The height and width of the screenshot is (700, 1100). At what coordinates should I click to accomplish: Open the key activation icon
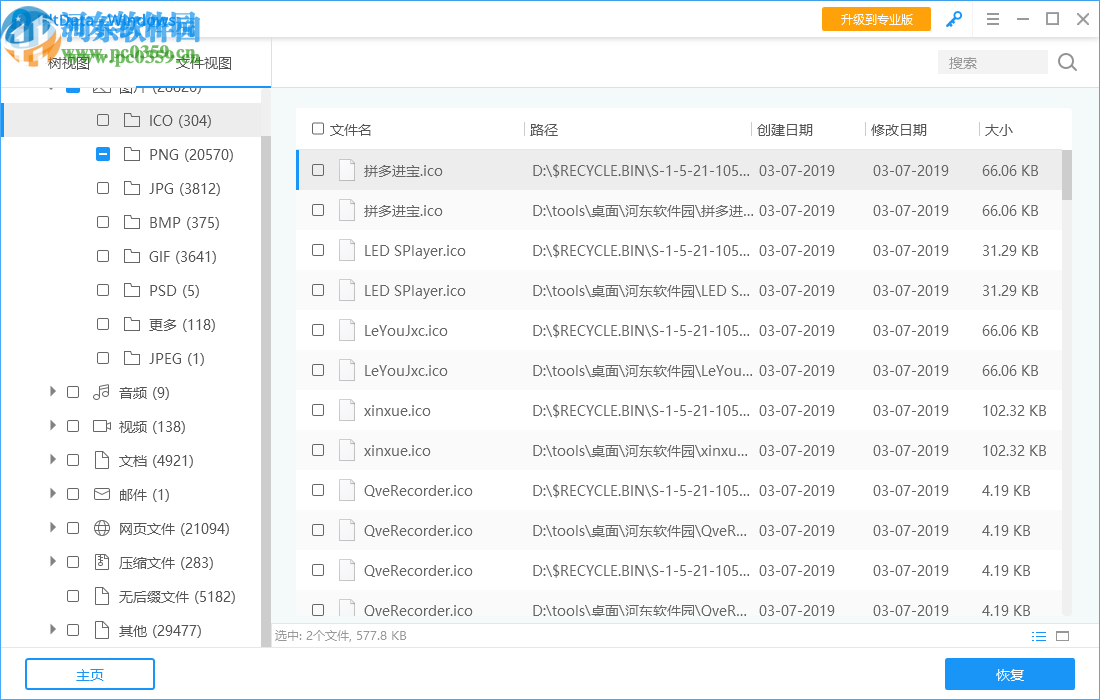pyautogui.click(x=953, y=18)
